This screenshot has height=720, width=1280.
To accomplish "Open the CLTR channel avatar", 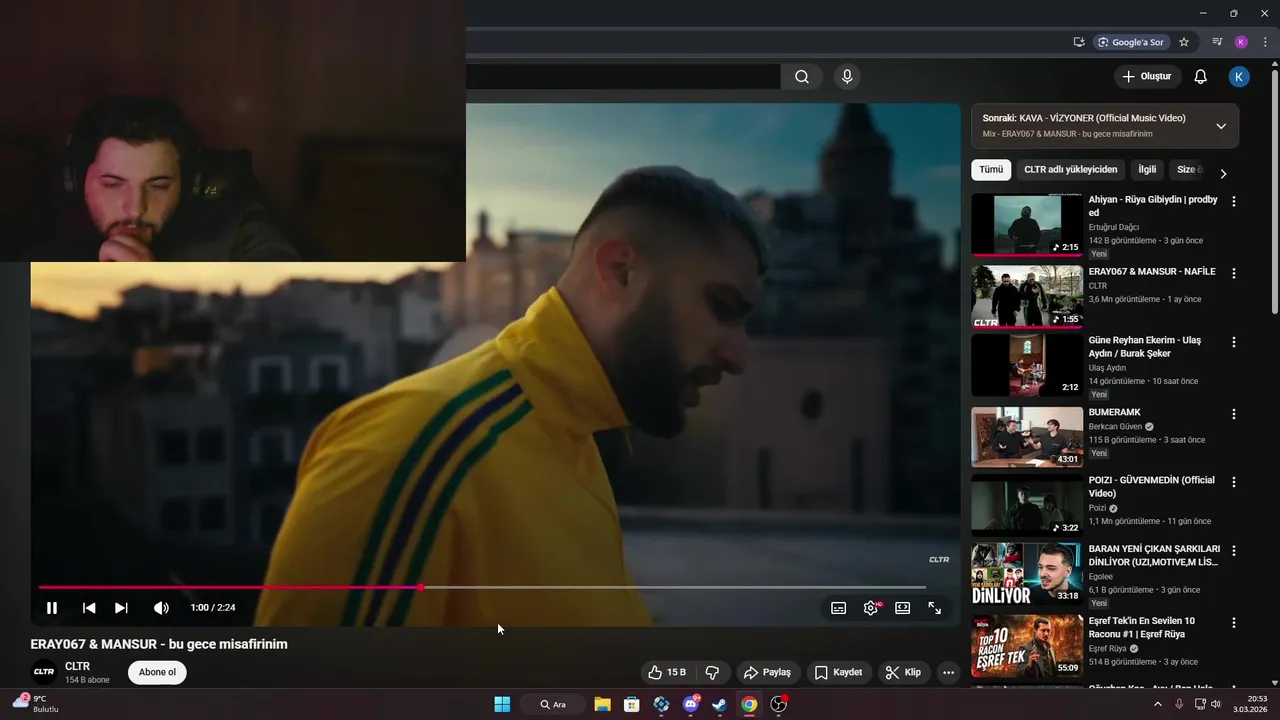I will [44, 672].
